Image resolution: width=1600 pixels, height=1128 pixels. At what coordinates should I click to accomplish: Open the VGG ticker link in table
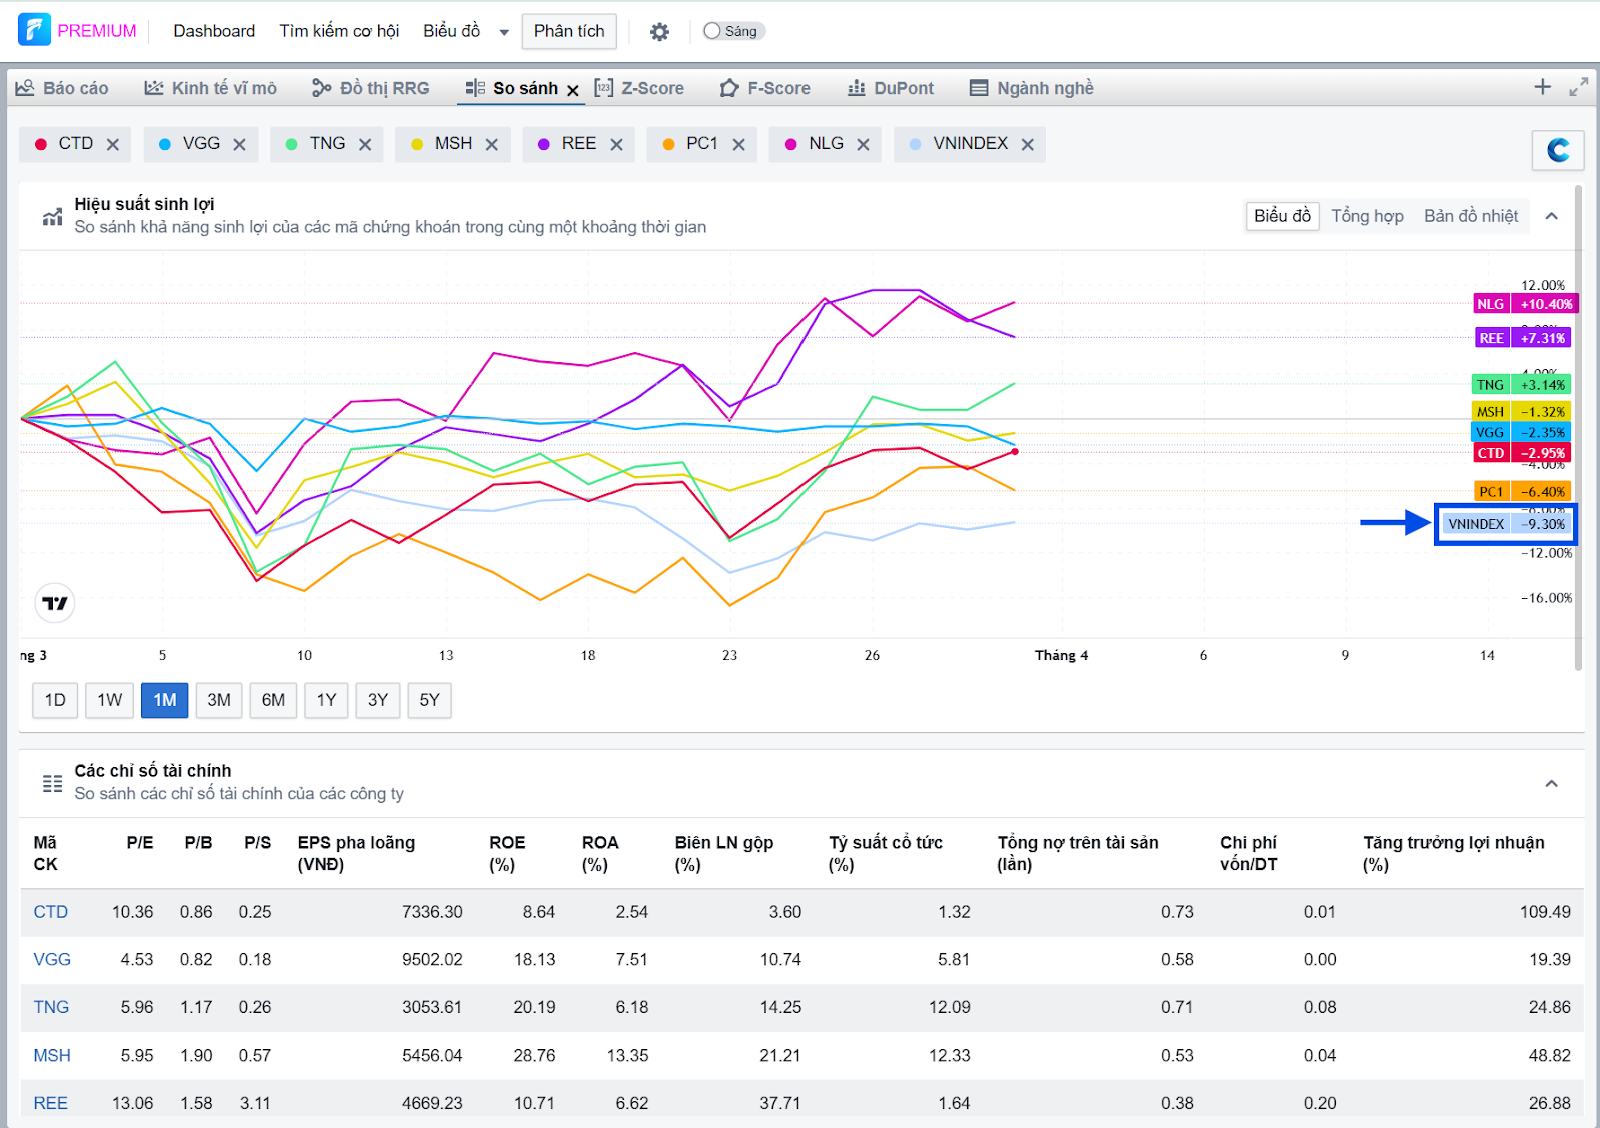click(52, 959)
